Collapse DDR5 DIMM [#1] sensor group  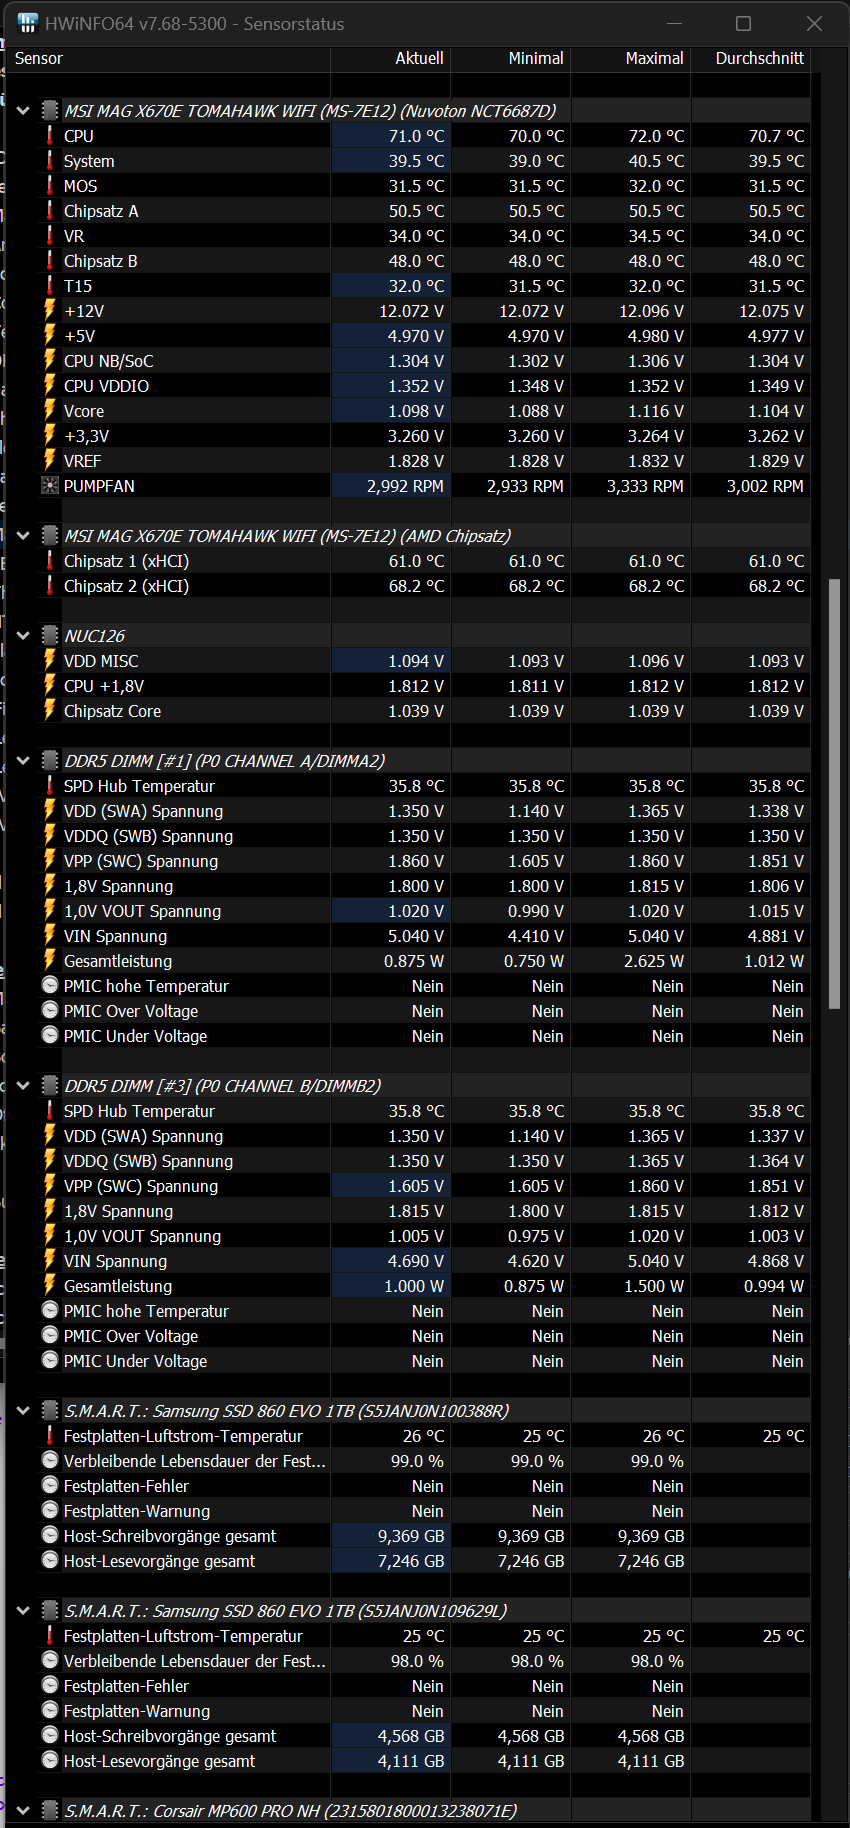[x=23, y=761]
